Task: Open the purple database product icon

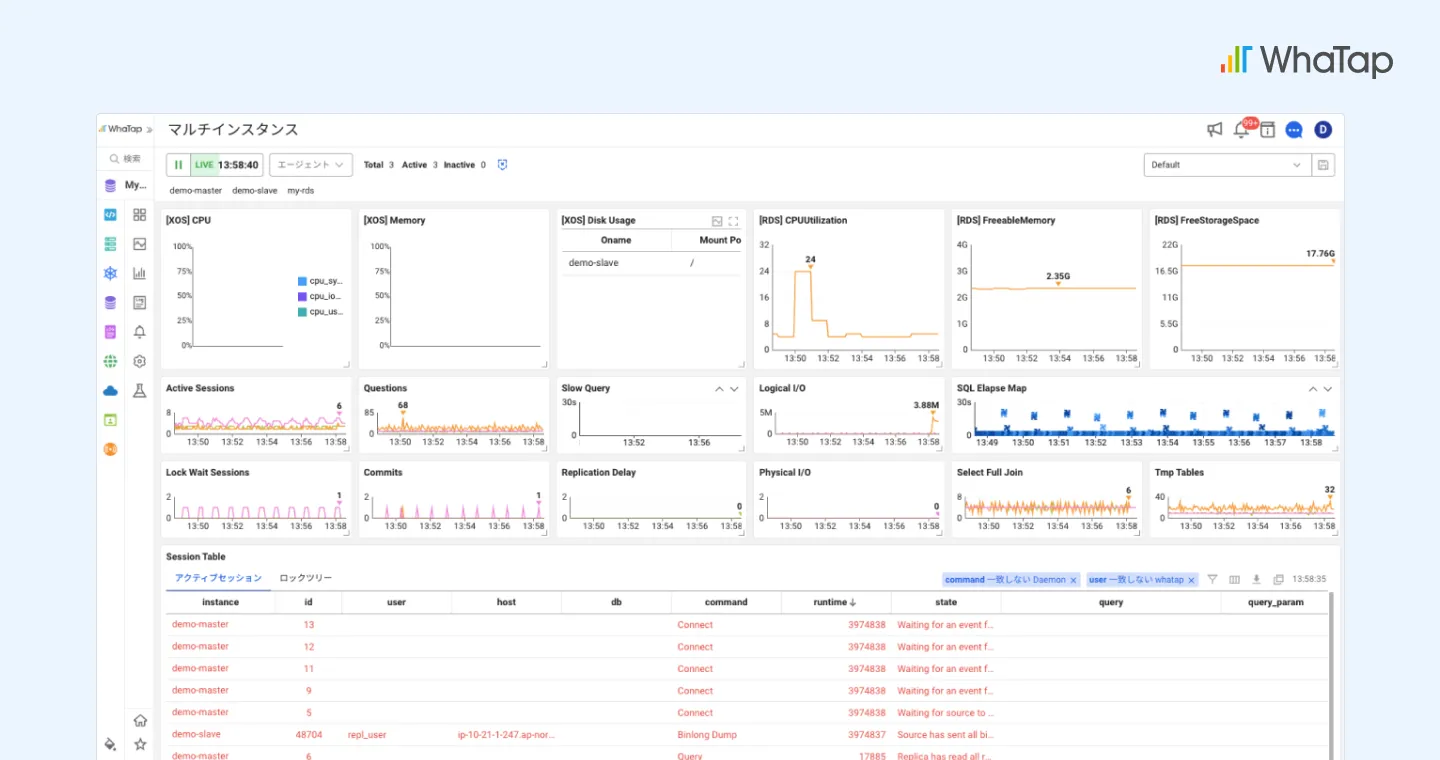Action: 110,302
